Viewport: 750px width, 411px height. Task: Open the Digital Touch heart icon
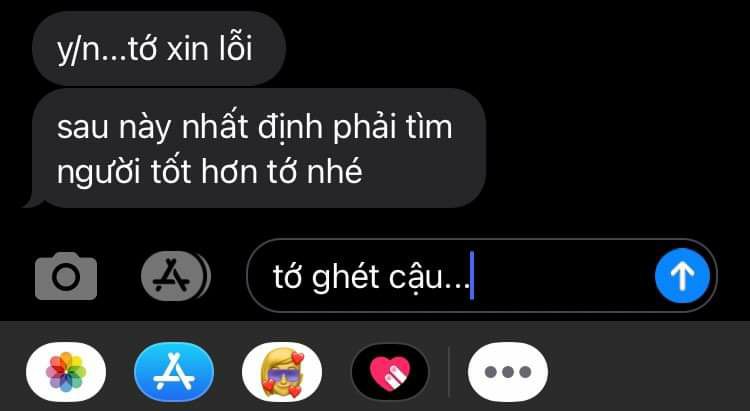pos(390,372)
